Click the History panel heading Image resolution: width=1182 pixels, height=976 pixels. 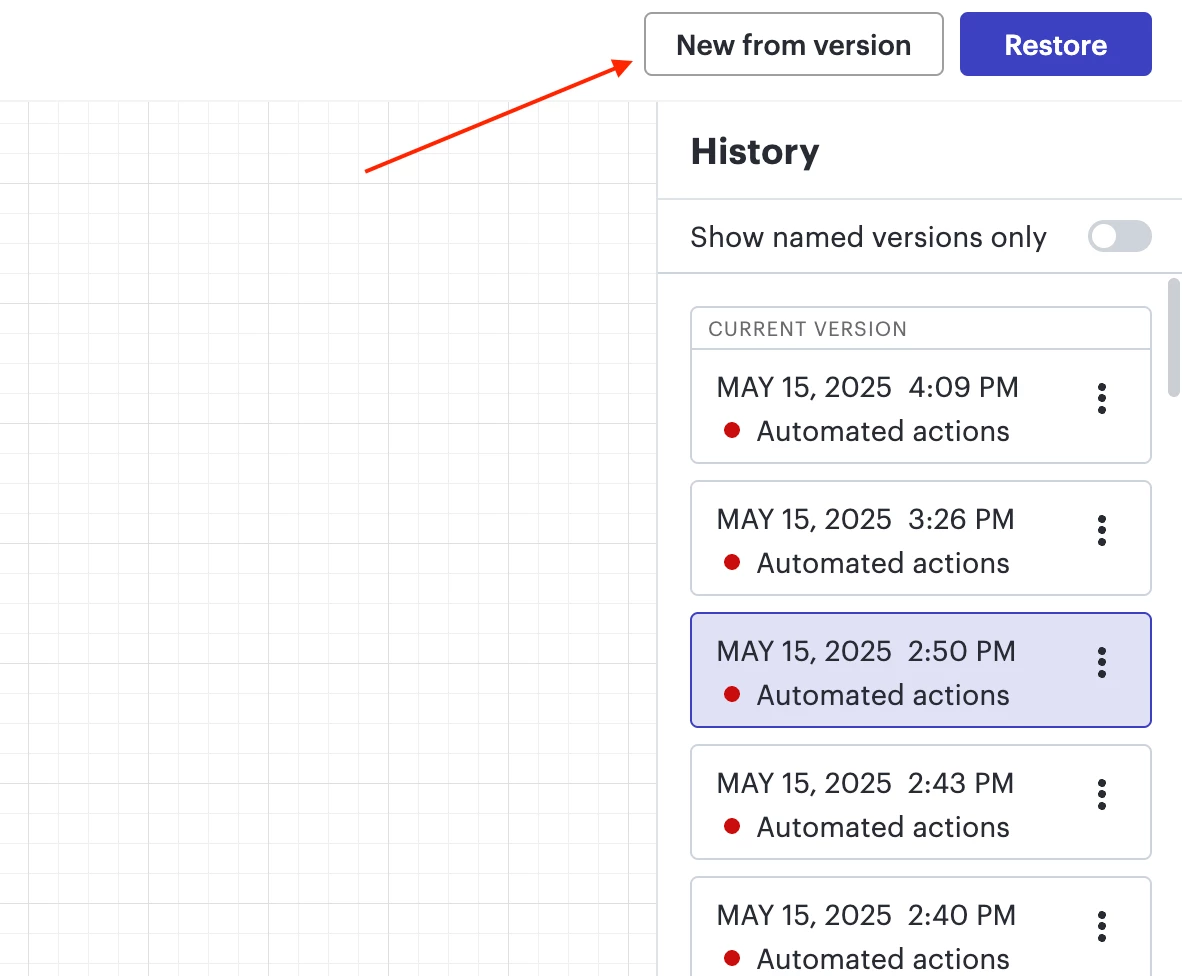755,151
